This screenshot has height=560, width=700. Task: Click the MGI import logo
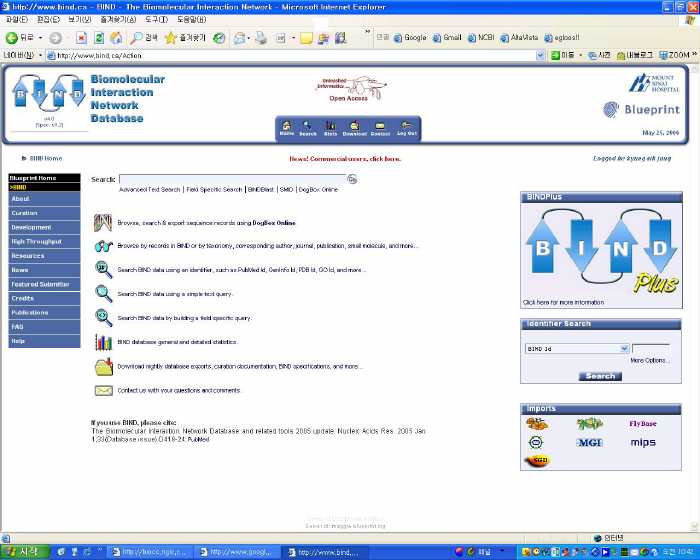click(590, 442)
